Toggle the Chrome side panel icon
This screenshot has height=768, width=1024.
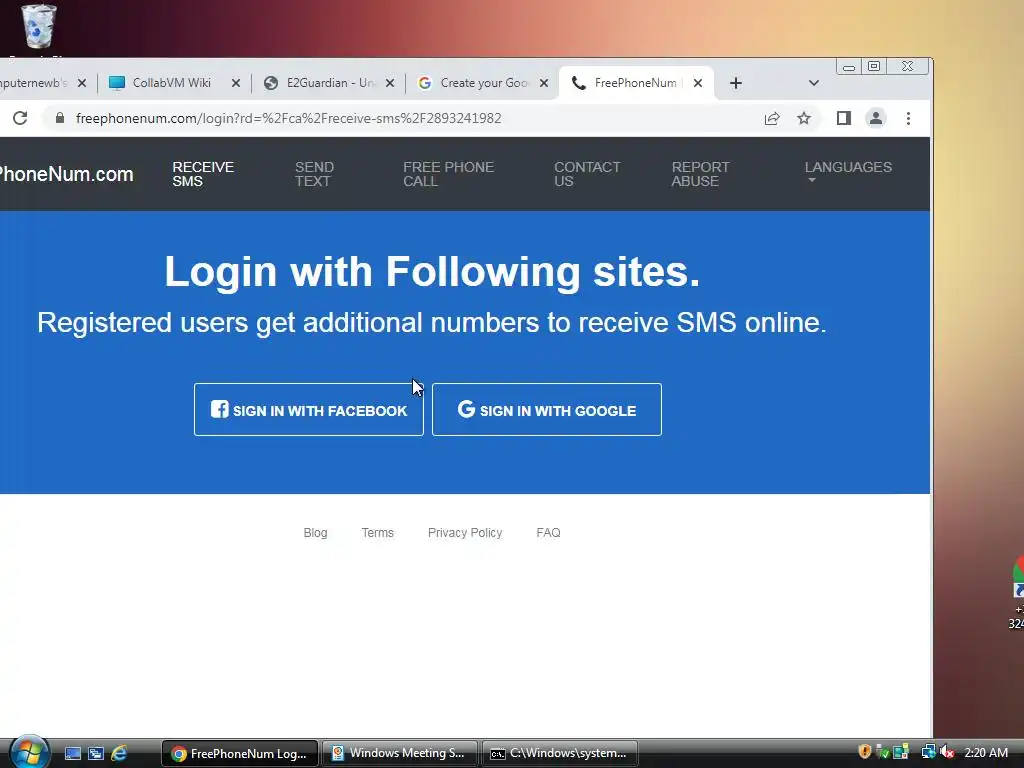pos(844,118)
